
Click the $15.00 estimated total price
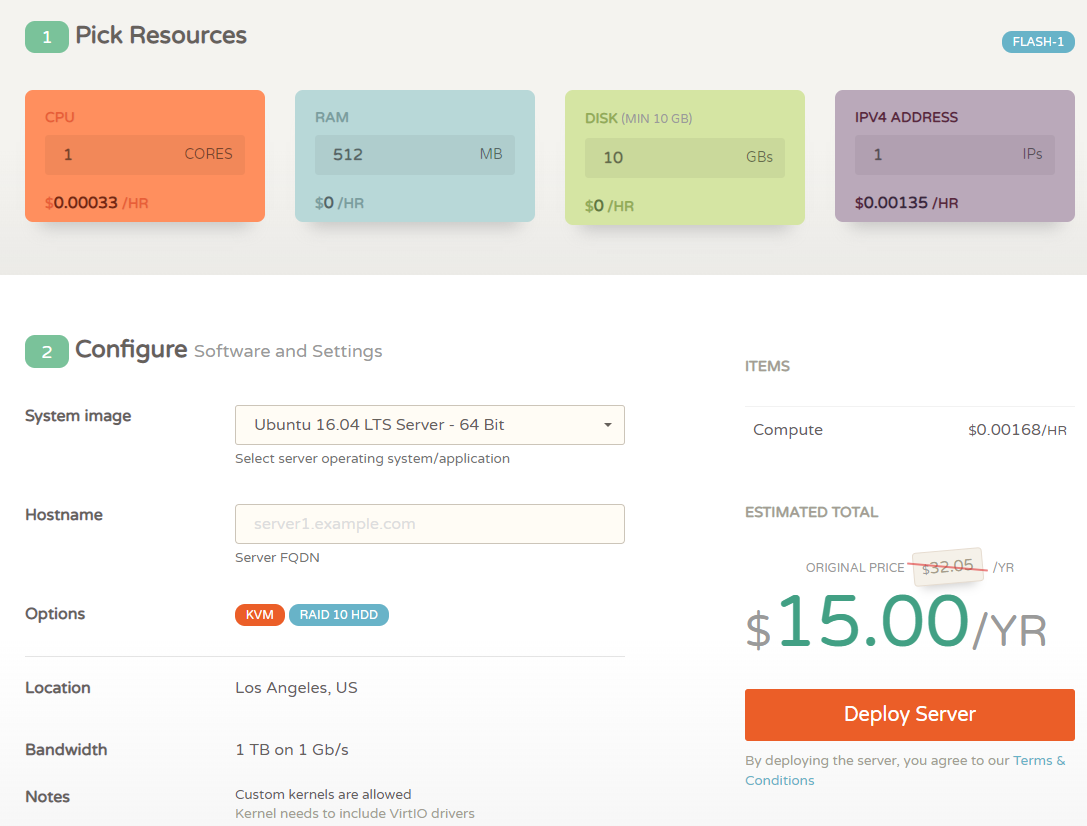pyautogui.click(x=872, y=624)
